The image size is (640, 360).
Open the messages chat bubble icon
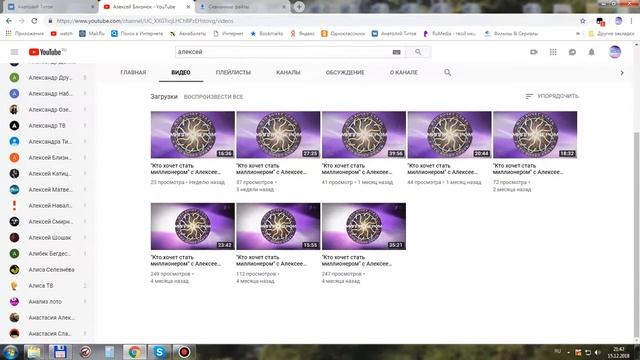coord(572,52)
